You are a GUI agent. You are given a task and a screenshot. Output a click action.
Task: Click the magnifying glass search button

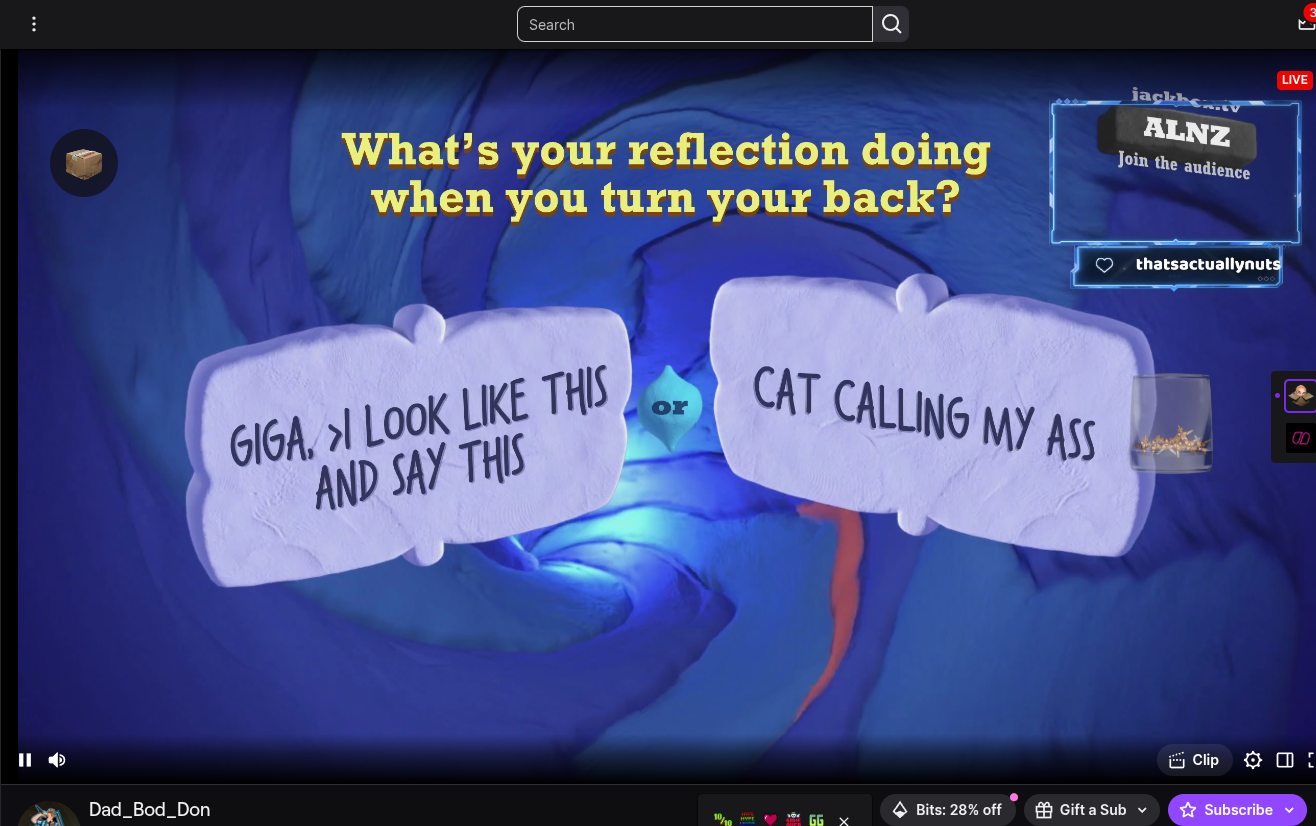(891, 24)
